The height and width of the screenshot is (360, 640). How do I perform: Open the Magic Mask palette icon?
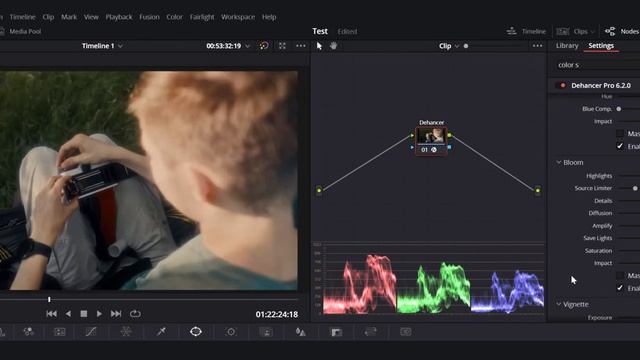[x=266, y=332]
